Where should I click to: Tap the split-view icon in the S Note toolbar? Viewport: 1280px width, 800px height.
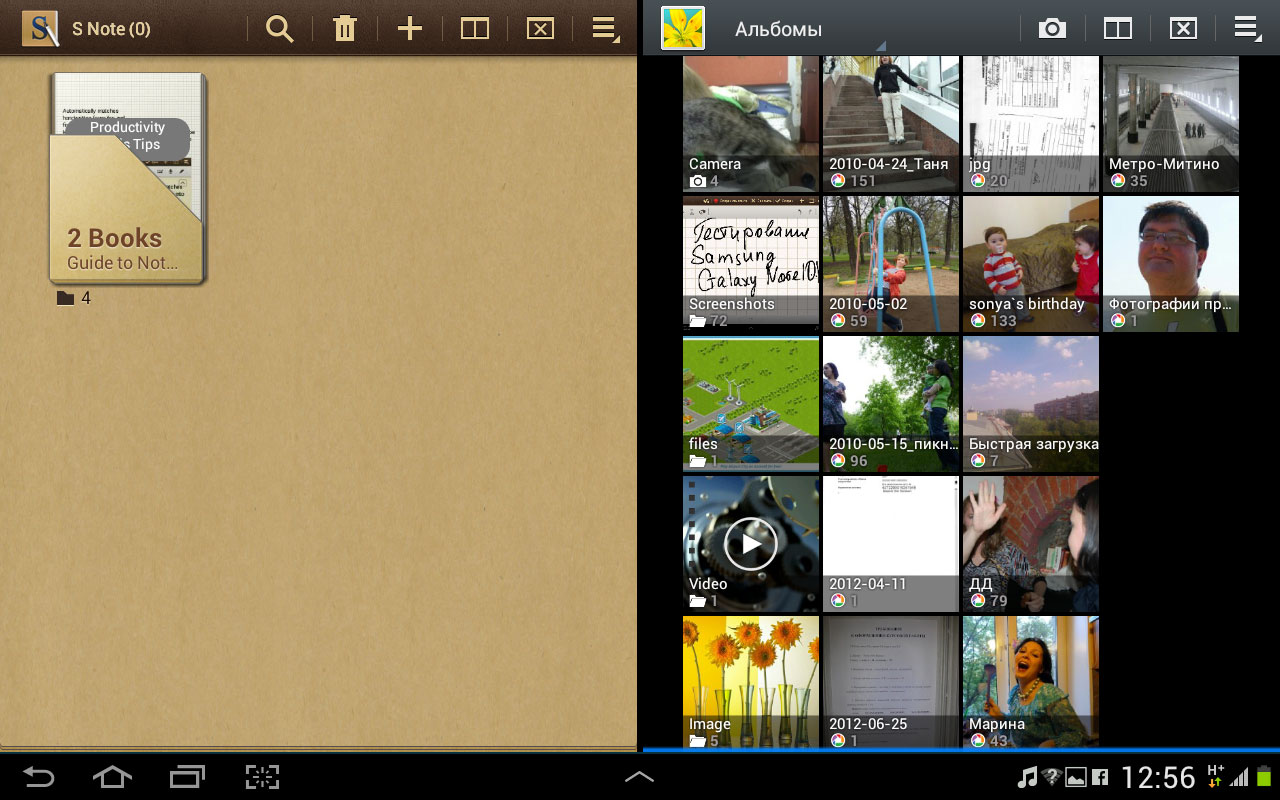(475, 29)
